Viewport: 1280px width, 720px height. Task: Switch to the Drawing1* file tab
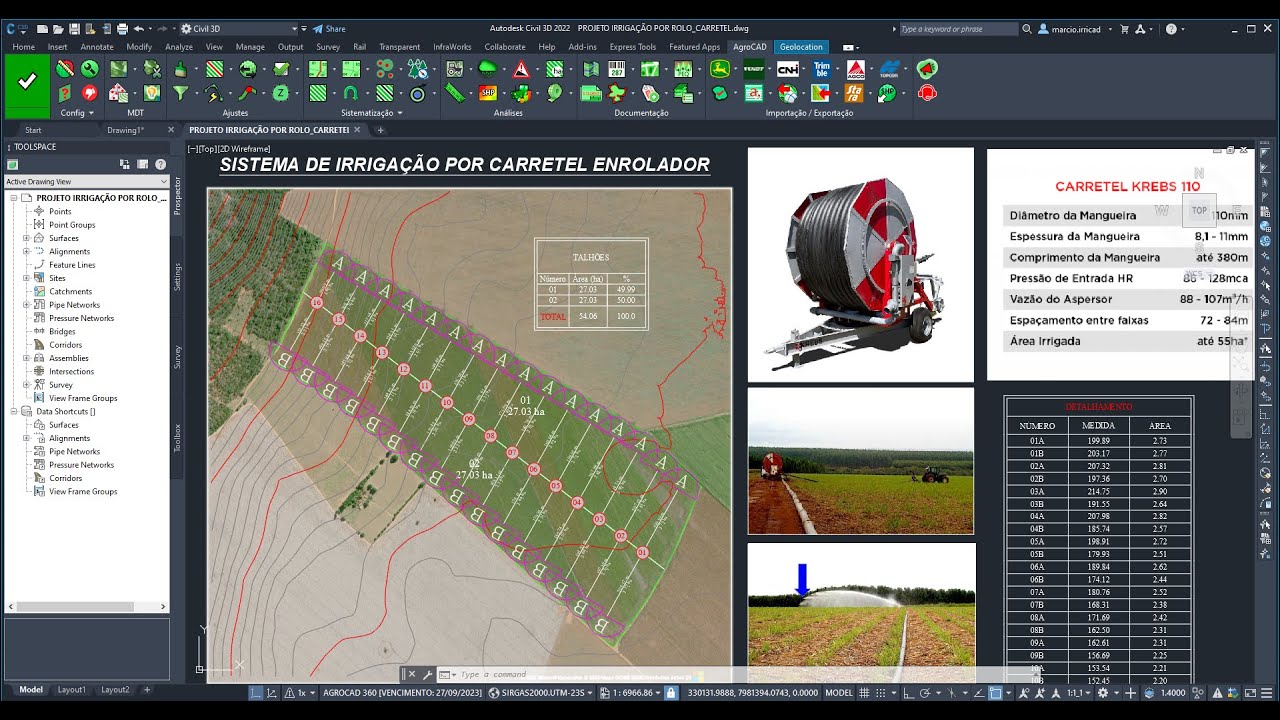point(126,130)
